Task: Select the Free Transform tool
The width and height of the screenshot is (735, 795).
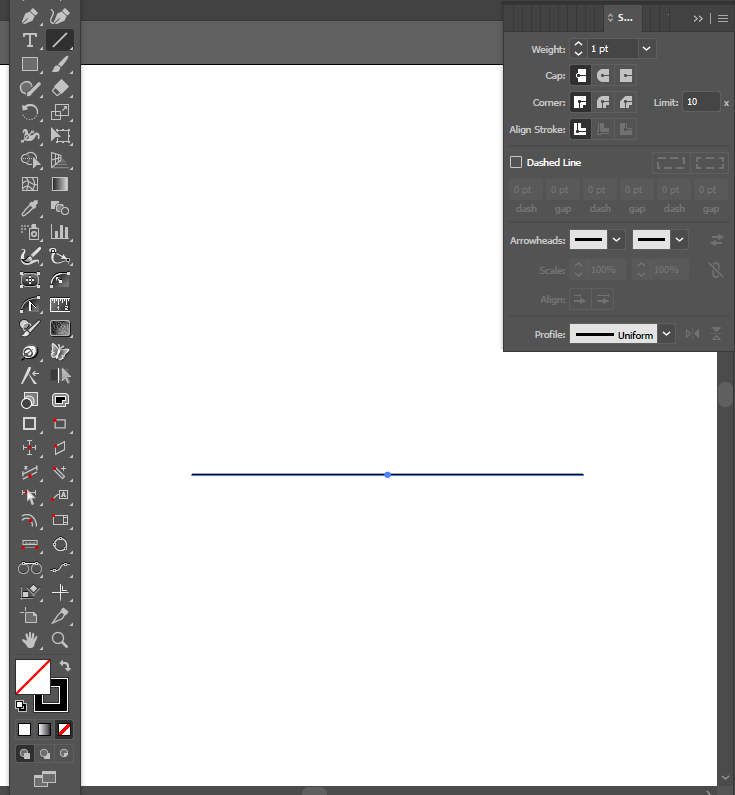Action: click(x=60, y=136)
